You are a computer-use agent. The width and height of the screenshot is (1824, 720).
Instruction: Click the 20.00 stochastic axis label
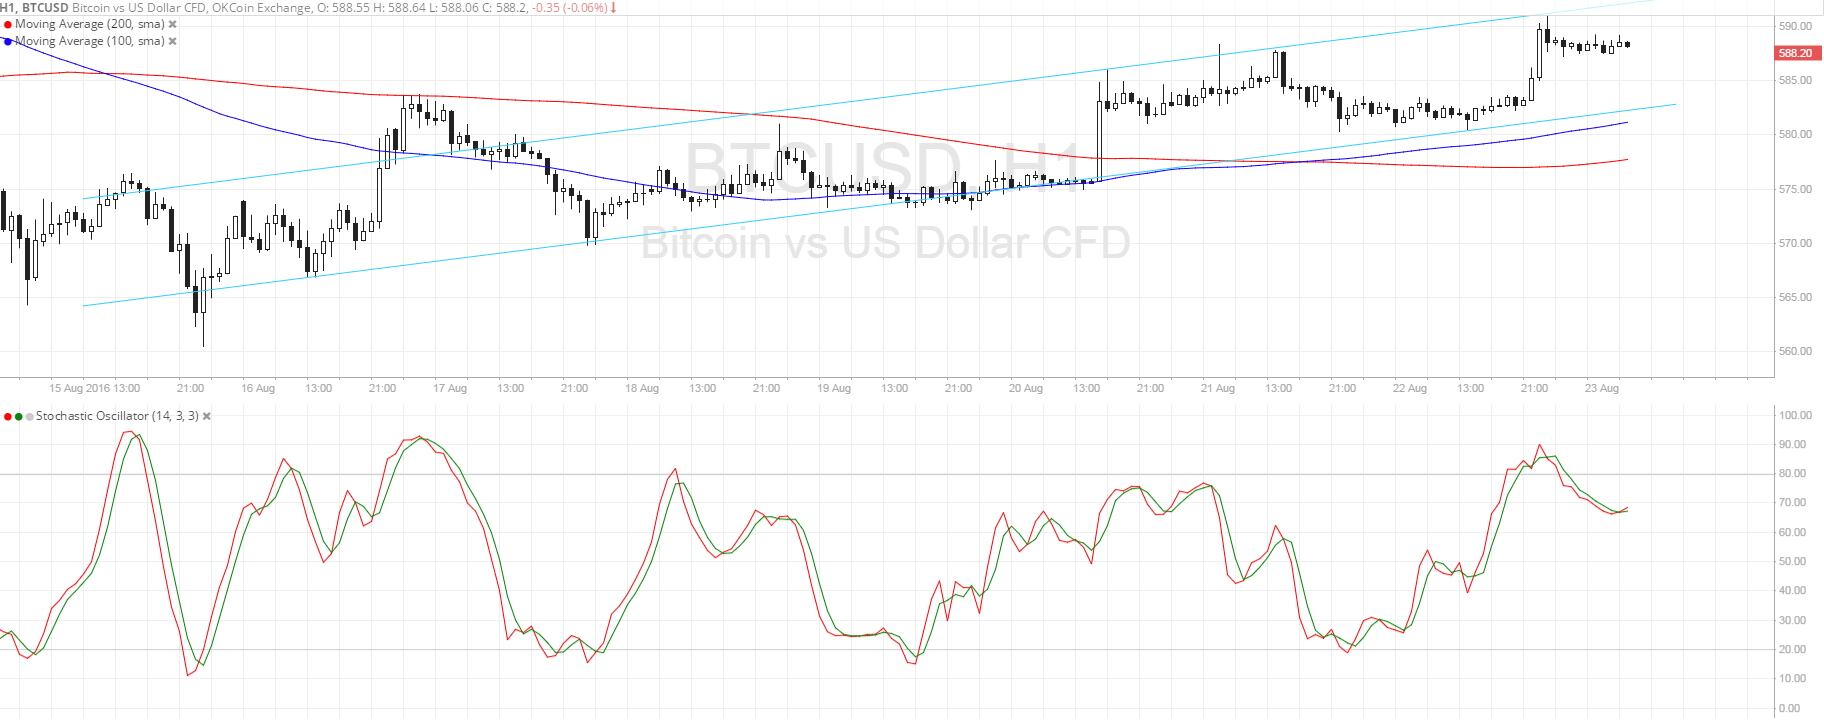1792,649
